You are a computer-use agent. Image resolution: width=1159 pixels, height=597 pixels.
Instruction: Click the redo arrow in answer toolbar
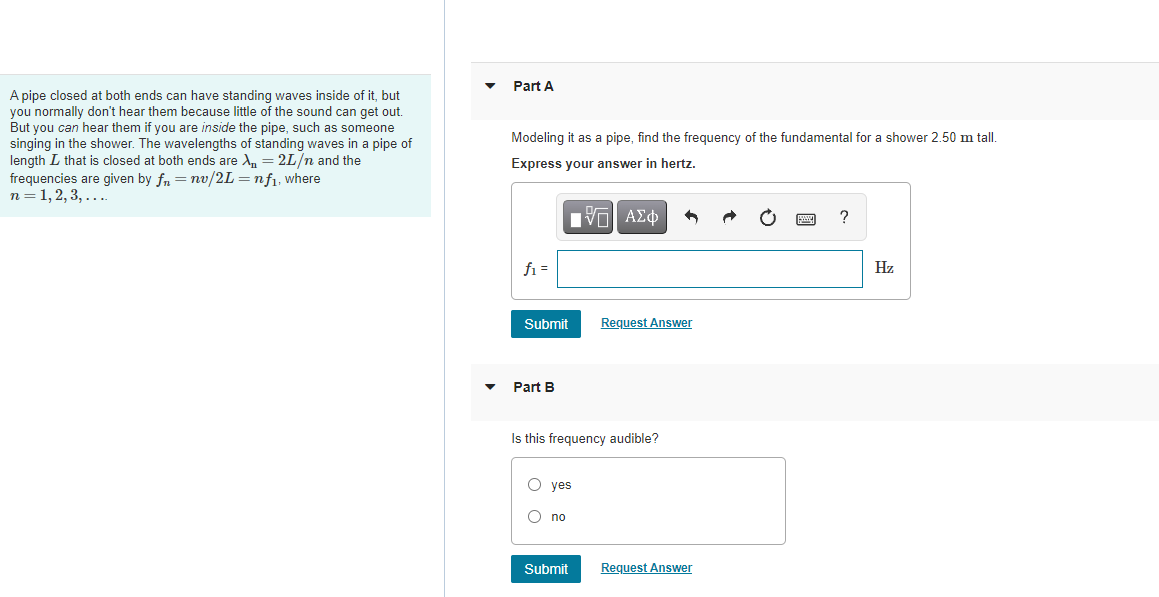click(x=730, y=217)
